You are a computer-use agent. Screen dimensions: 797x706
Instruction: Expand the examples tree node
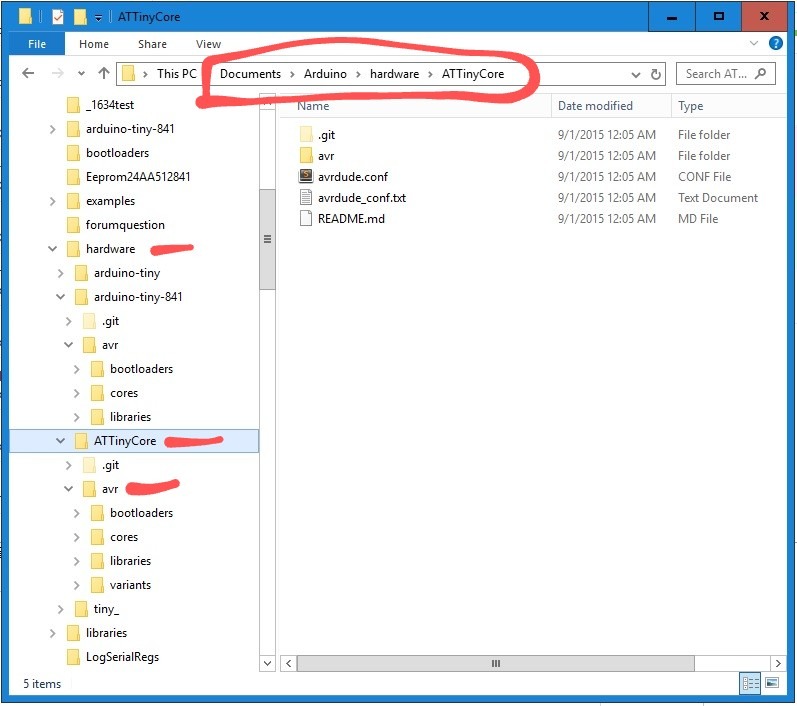pos(52,201)
